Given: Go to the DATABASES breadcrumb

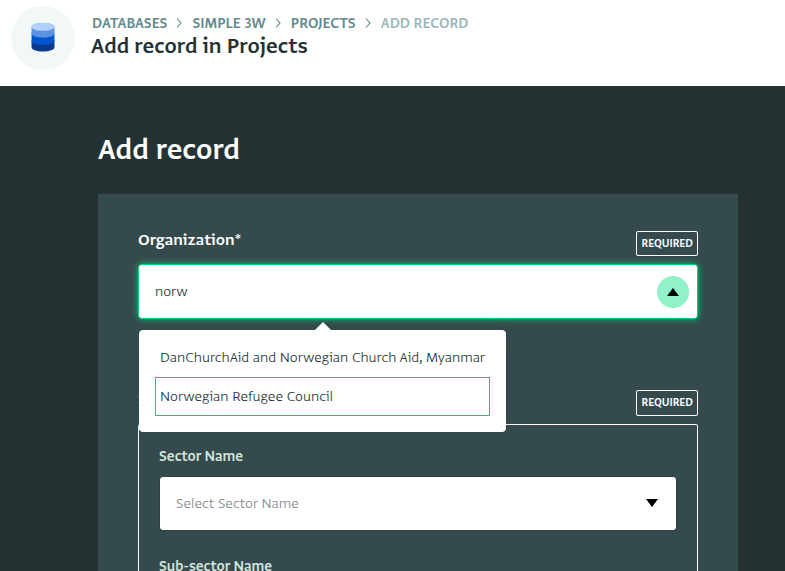Looking at the screenshot, I should pyautogui.click(x=130, y=23).
